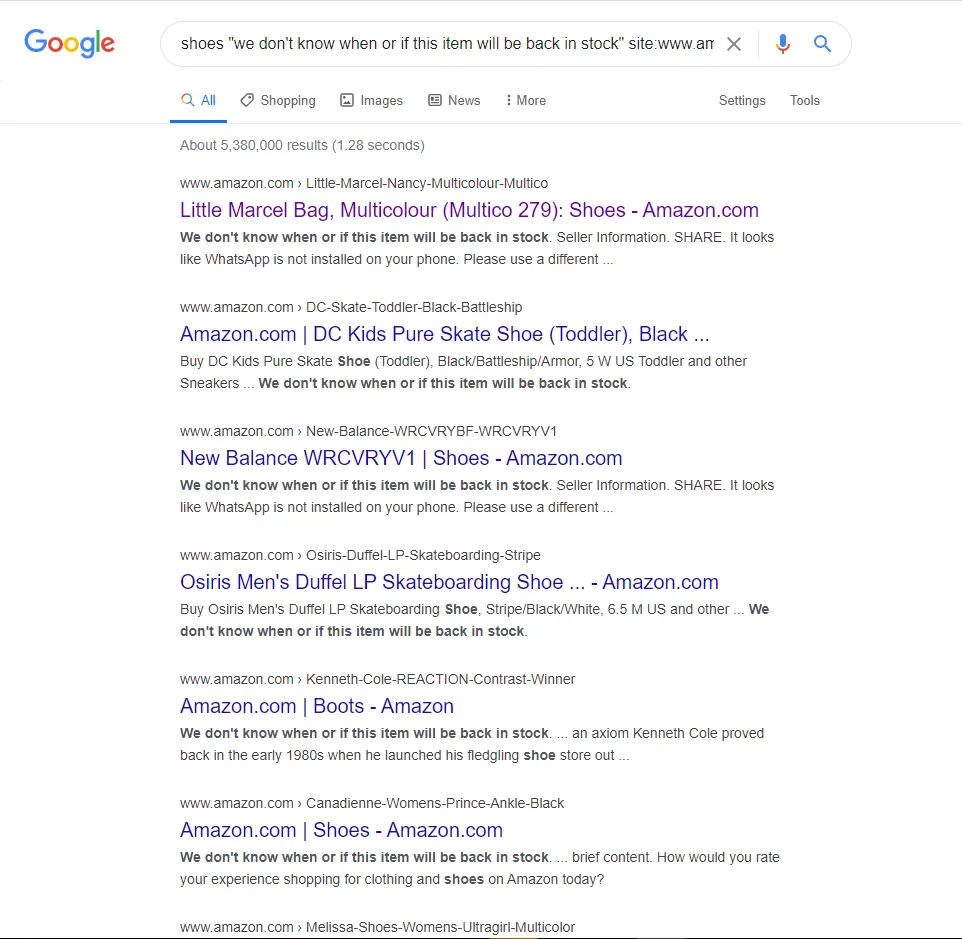Start voice search with the microphone icon

pos(782,44)
